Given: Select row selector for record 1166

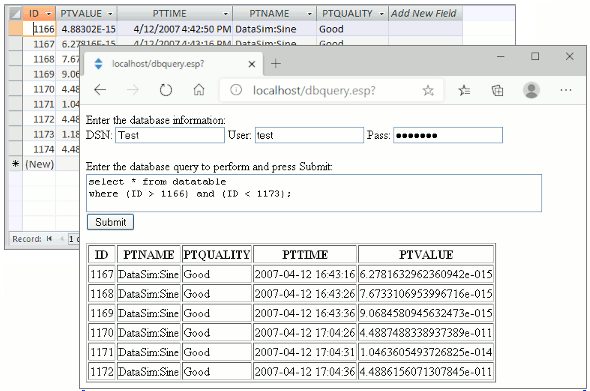Looking at the screenshot, I should (15, 29).
